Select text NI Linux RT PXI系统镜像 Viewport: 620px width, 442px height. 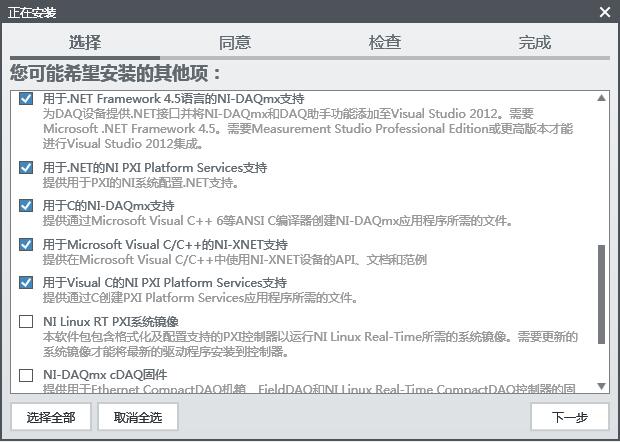[x=111, y=321]
